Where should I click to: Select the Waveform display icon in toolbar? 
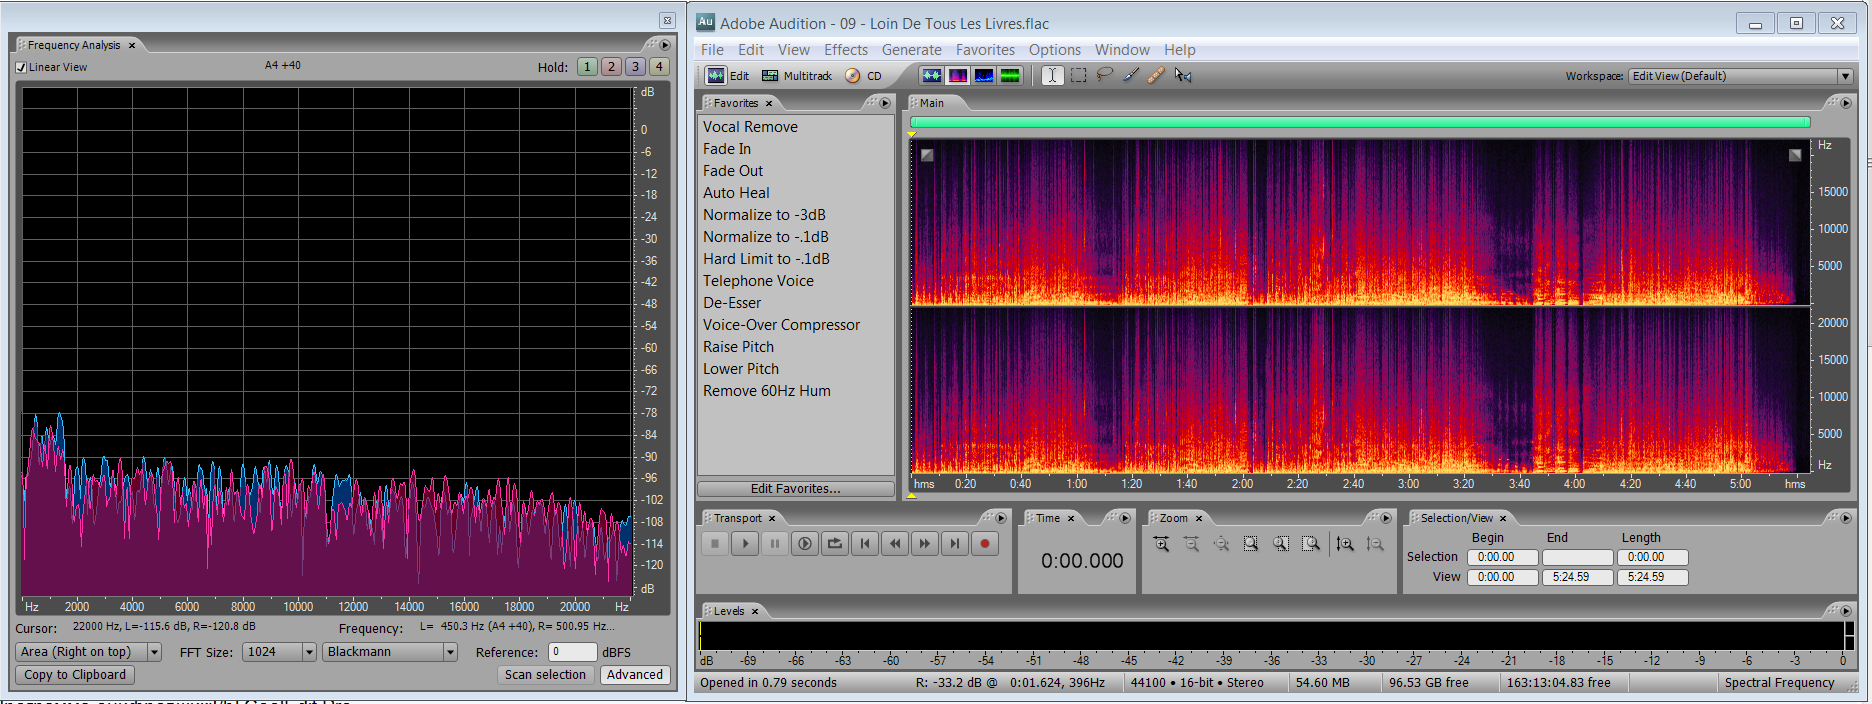coord(932,76)
